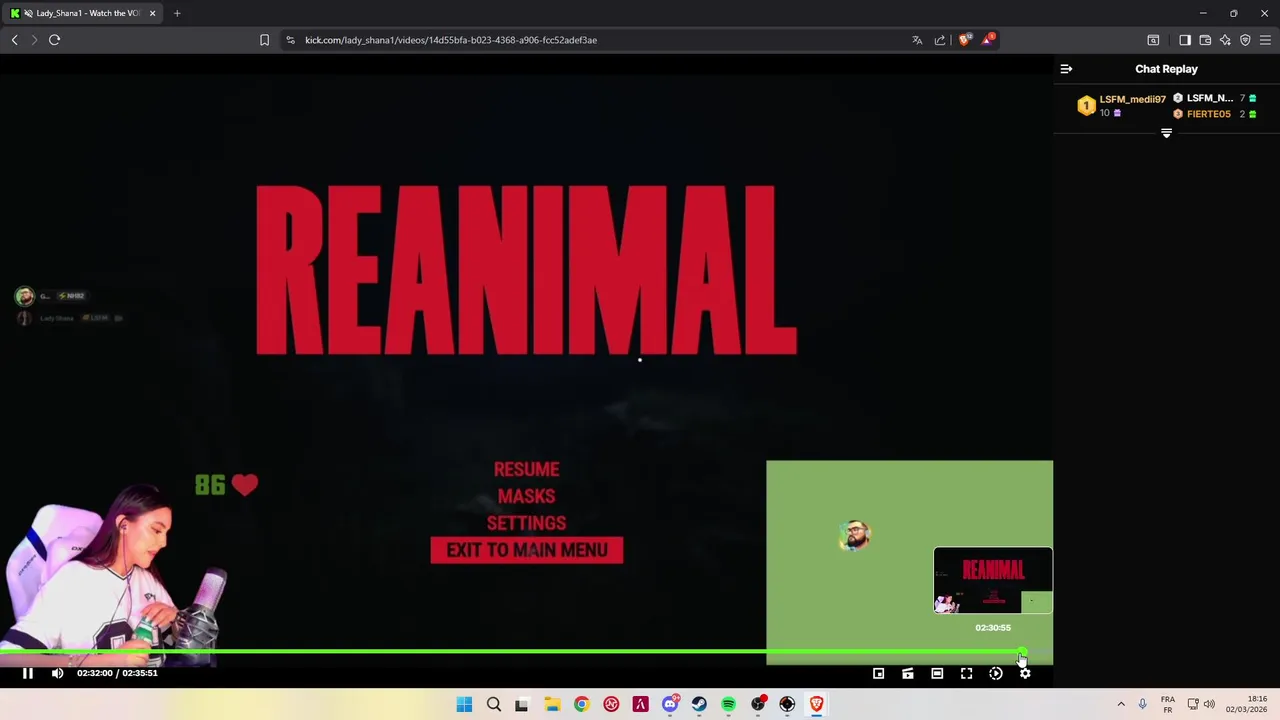This screenshot has width=1280, height=720.
Task: Open network and volume quick settings
Action: (x=1201, y=704)
